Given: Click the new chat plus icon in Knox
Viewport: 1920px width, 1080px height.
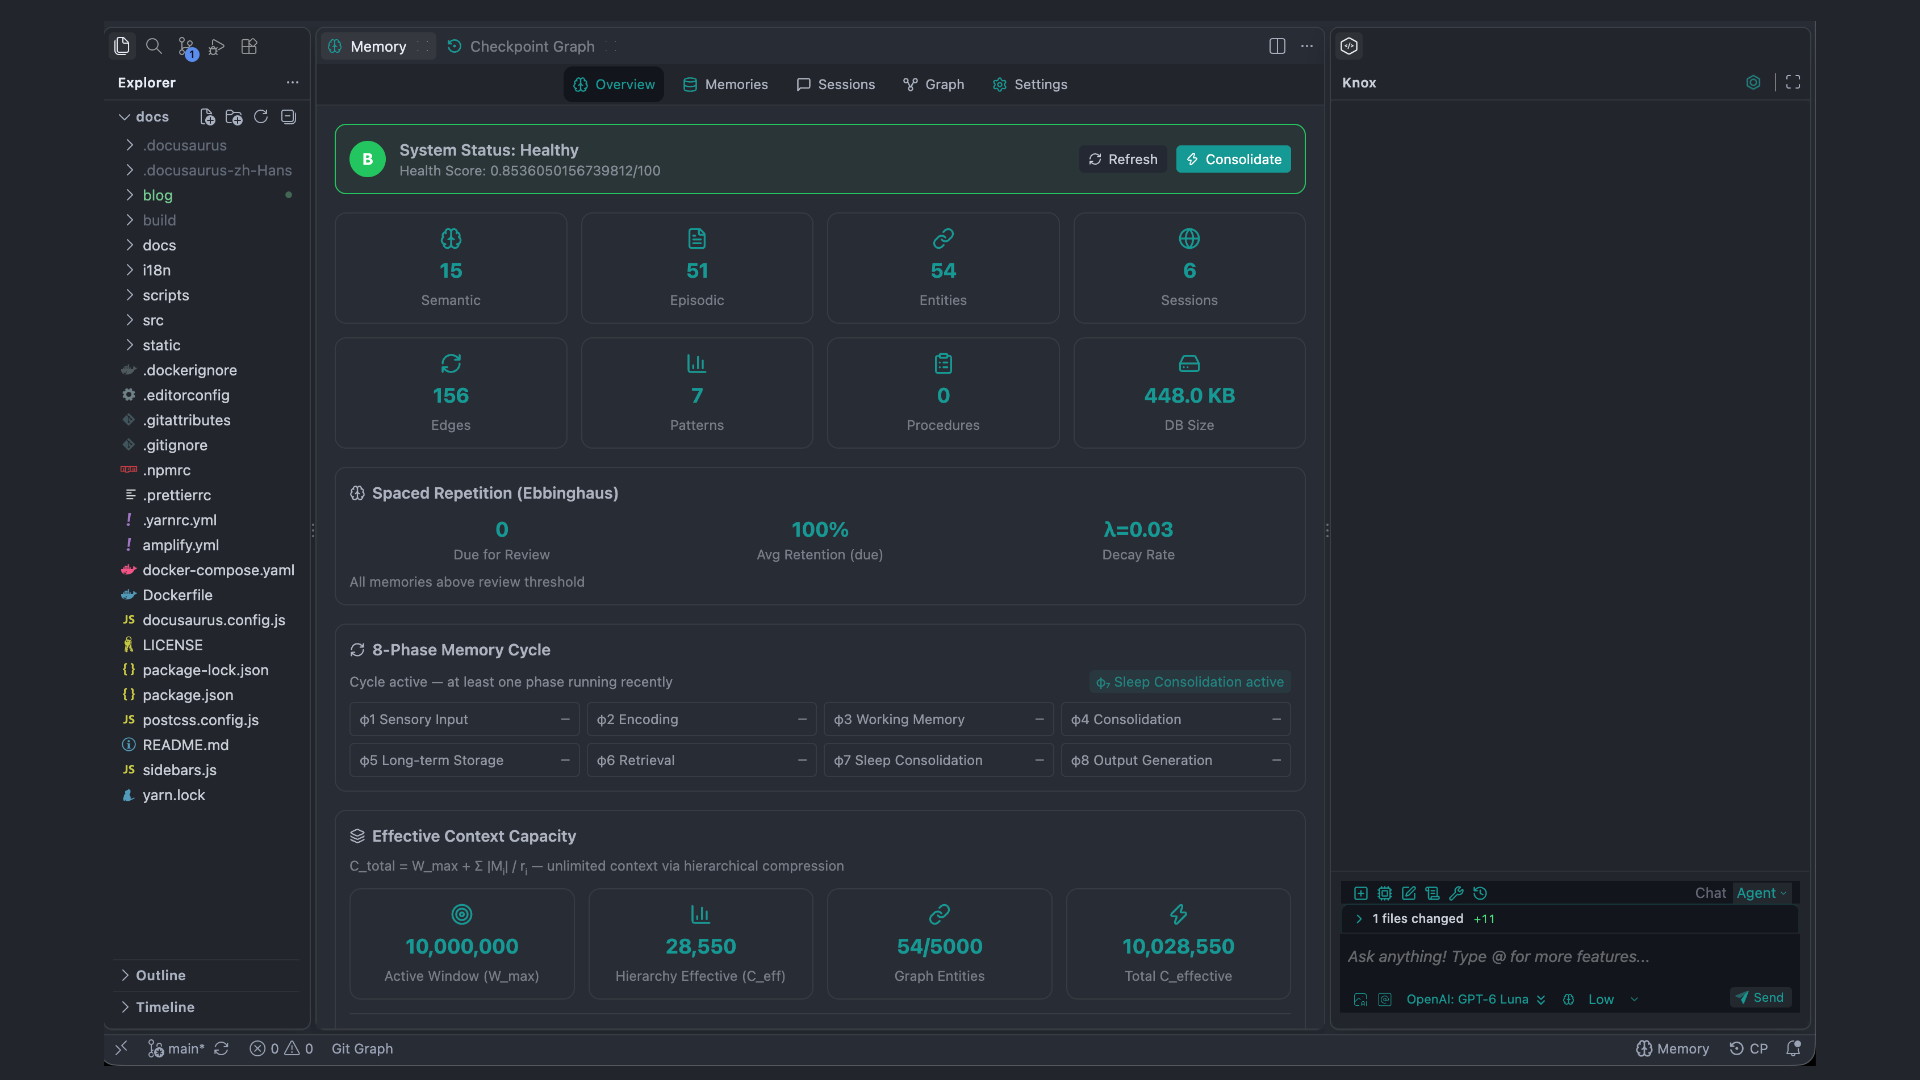Looking at the screenshot, I should tap(1361, 893).
